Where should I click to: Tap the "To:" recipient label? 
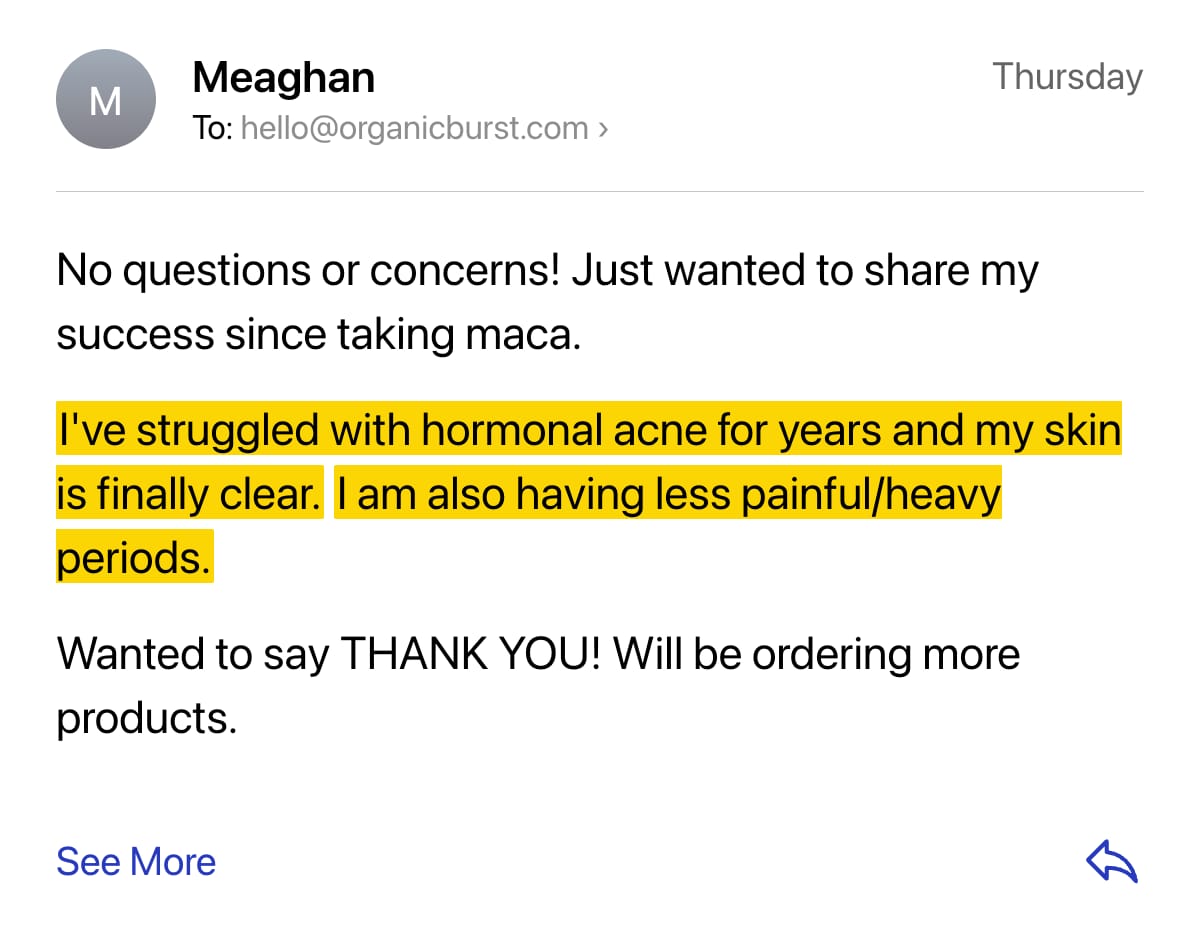[212, 129]
